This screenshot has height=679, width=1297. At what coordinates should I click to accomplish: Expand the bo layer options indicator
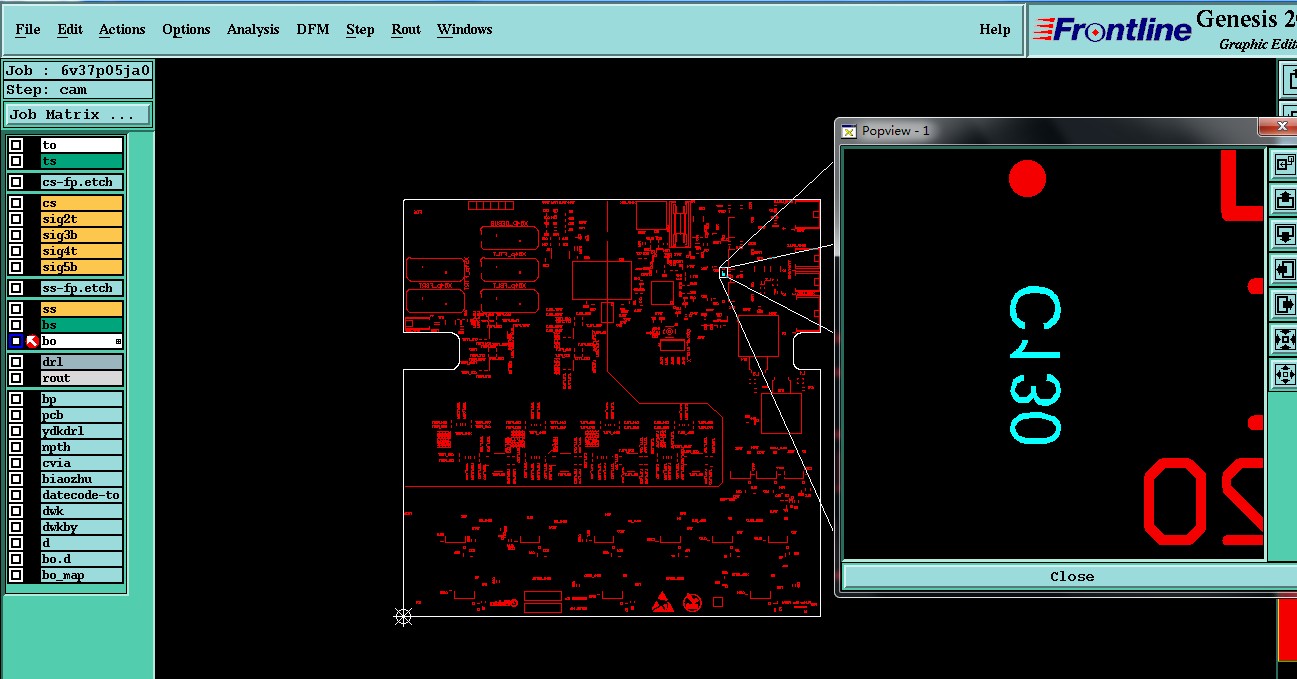coord(118,342)
